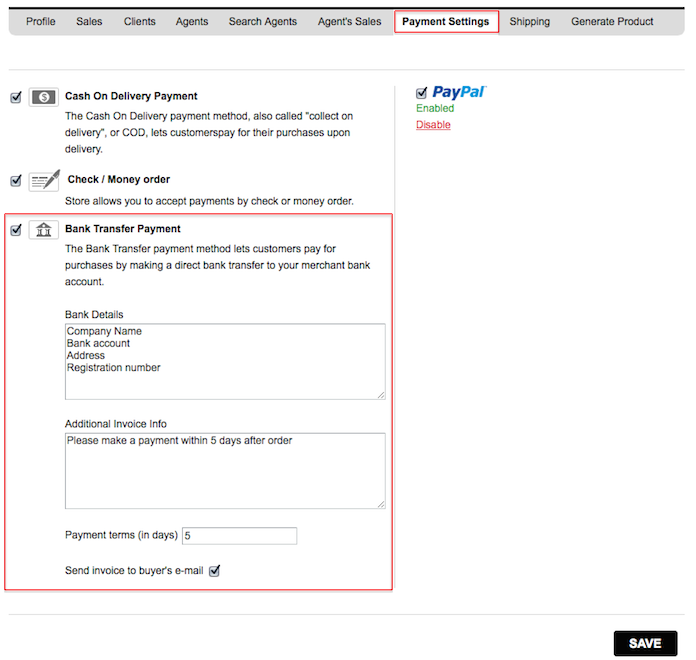696x660 pixels.
Task: Open the Clients tab
Action: point(139,21)
